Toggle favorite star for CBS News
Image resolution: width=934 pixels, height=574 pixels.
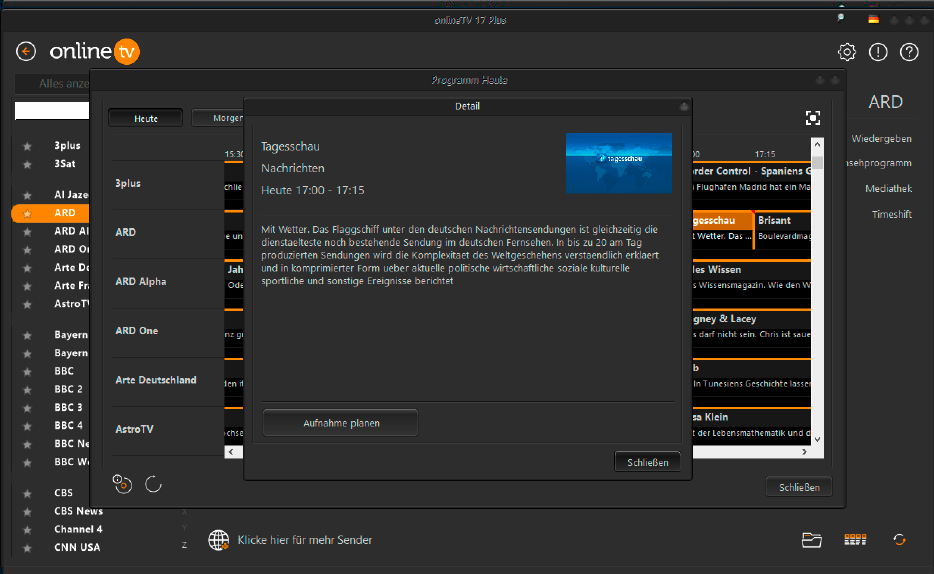click(x=27, y=512)
